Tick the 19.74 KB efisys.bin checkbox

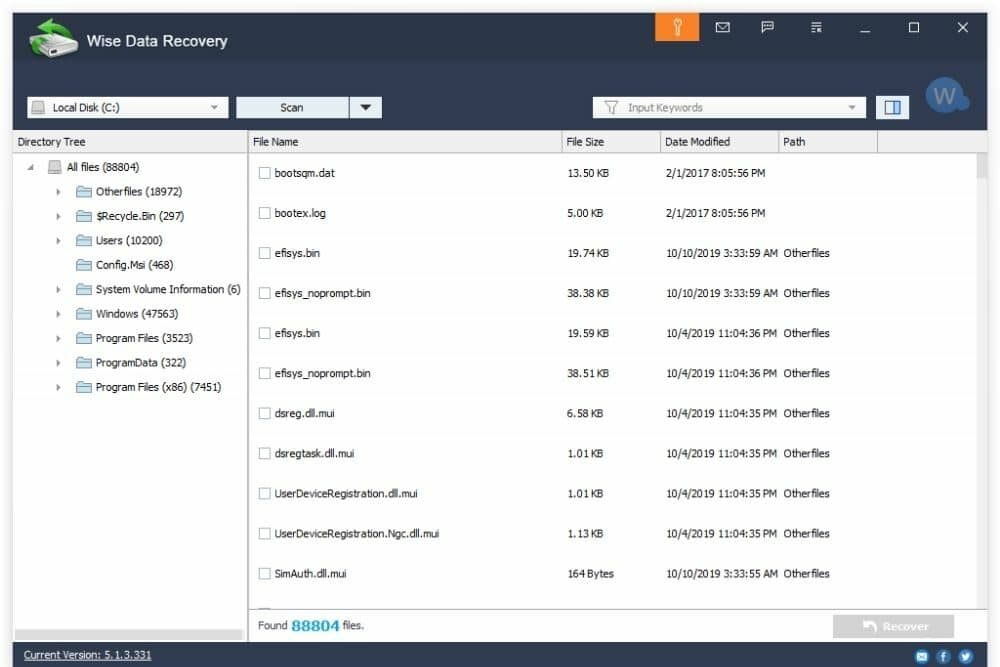coord(264,253)
